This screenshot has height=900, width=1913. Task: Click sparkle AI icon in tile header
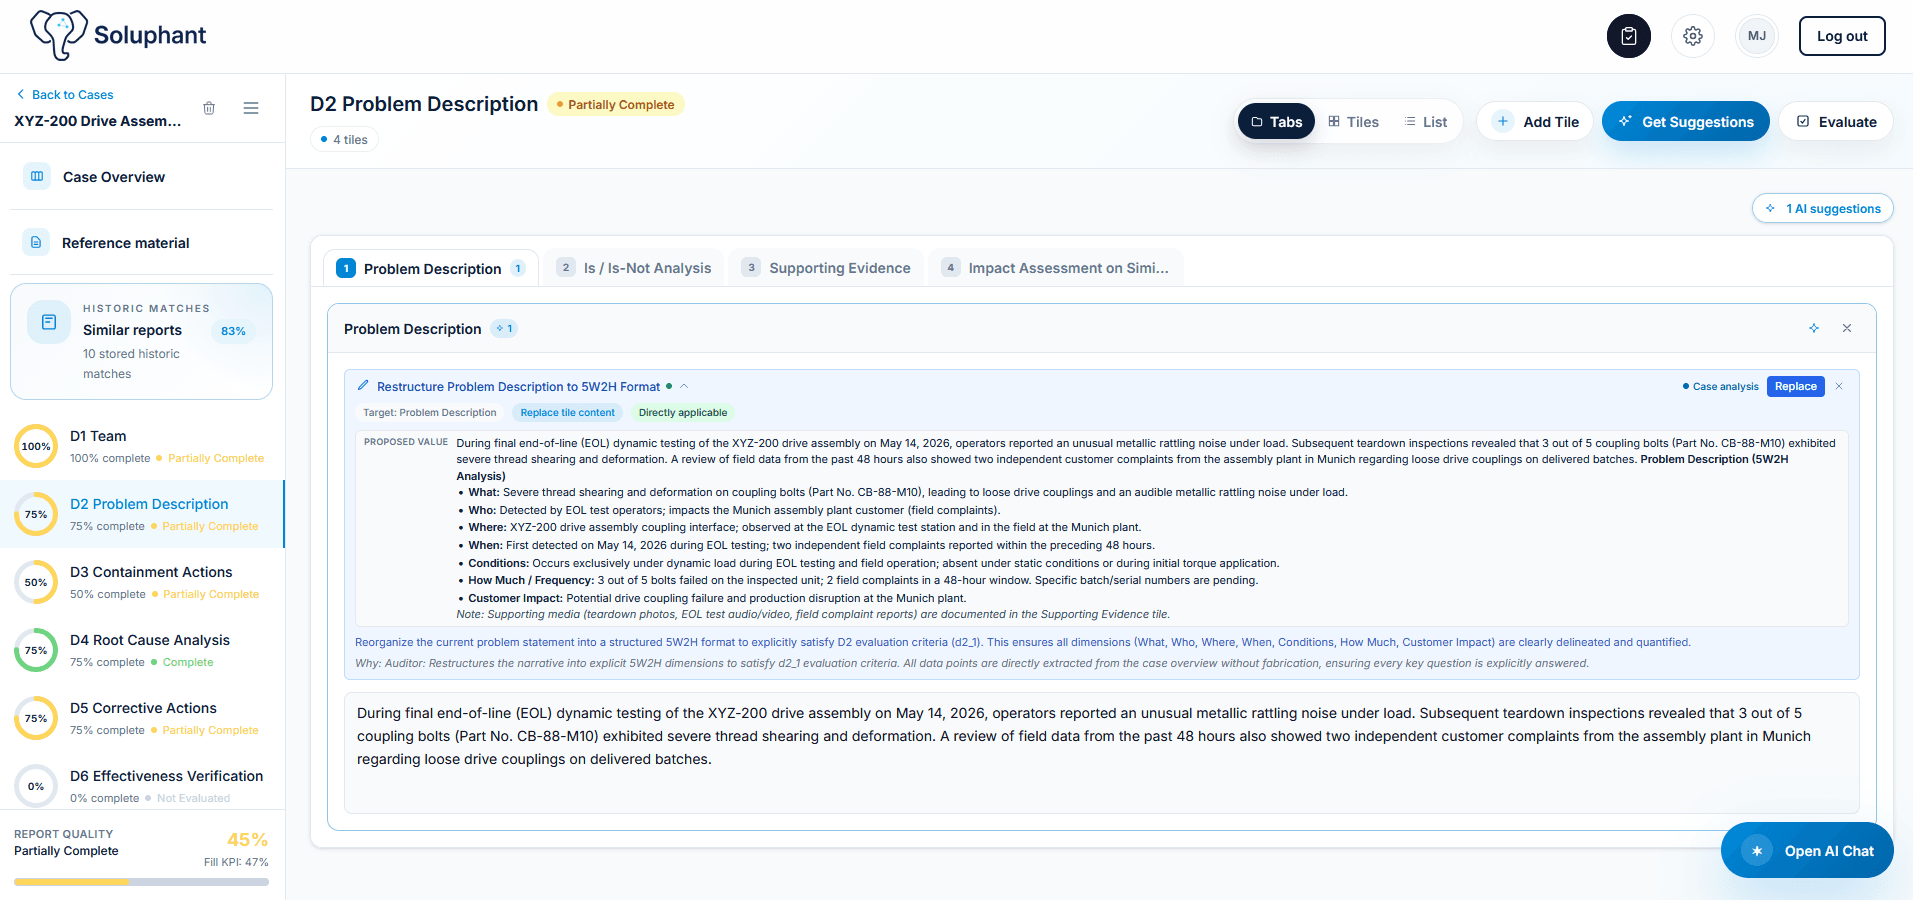click(x=1813, y=328)
